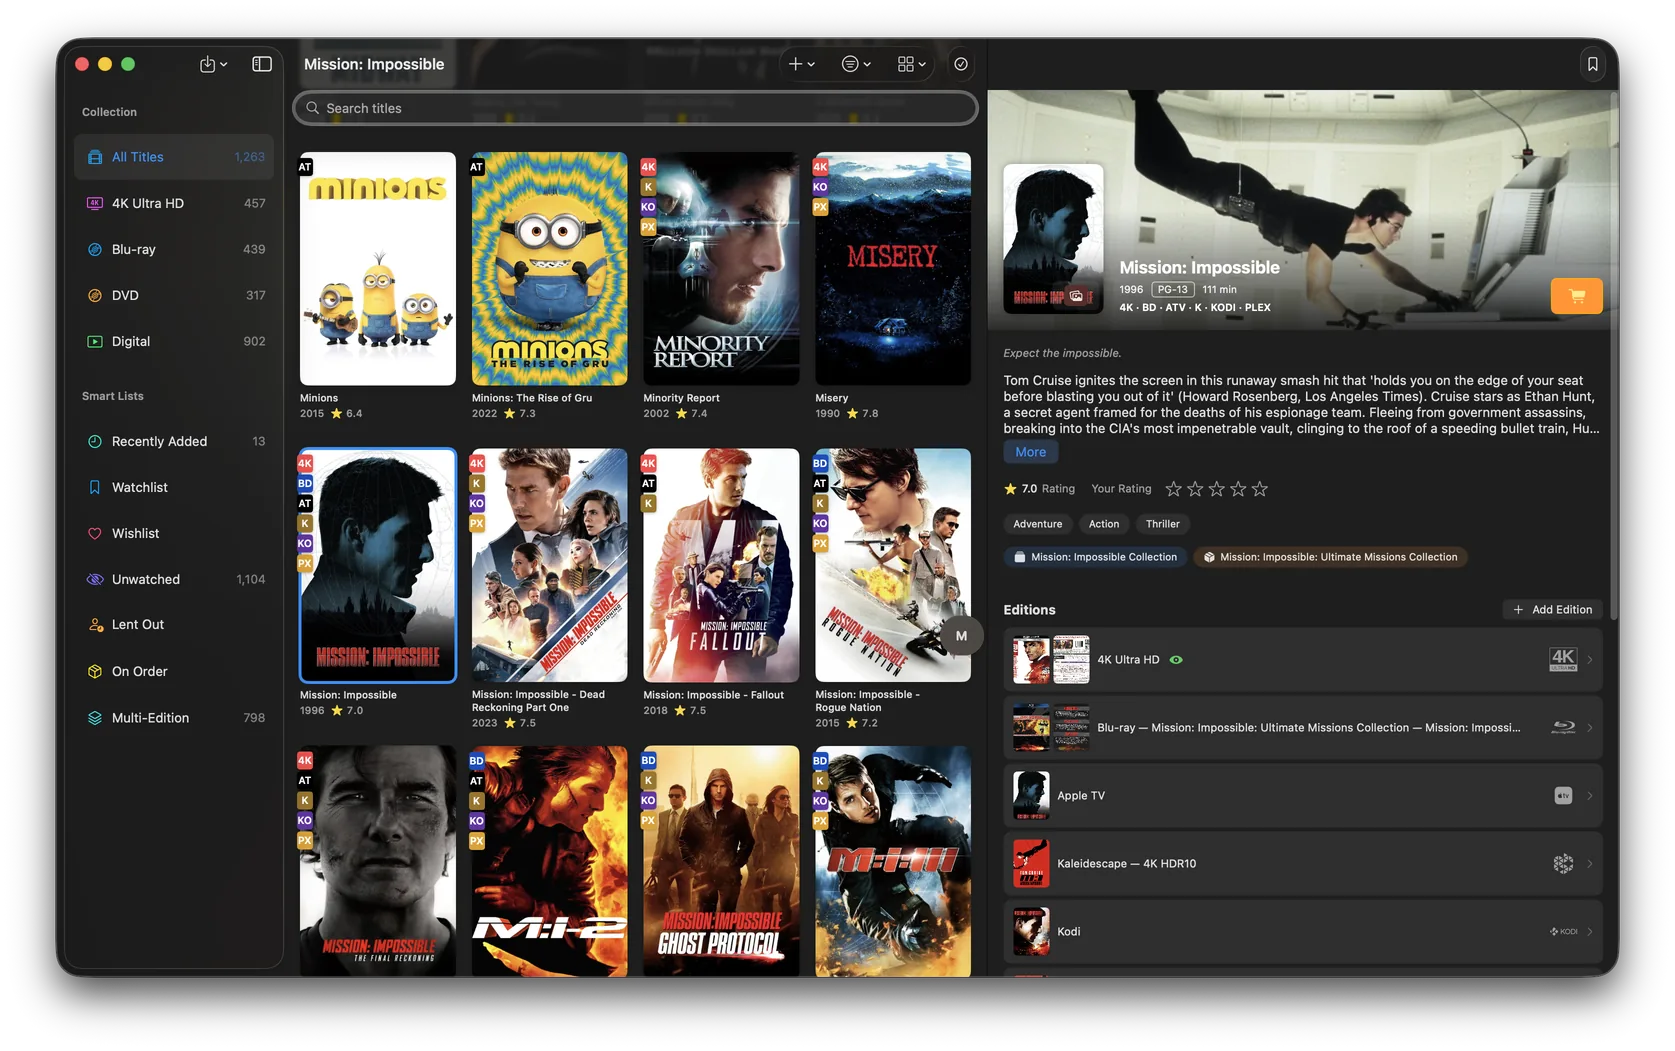Click the Lent Out person icon
This screenshot has height=1051, width=1675.
[x=95, y=625]
